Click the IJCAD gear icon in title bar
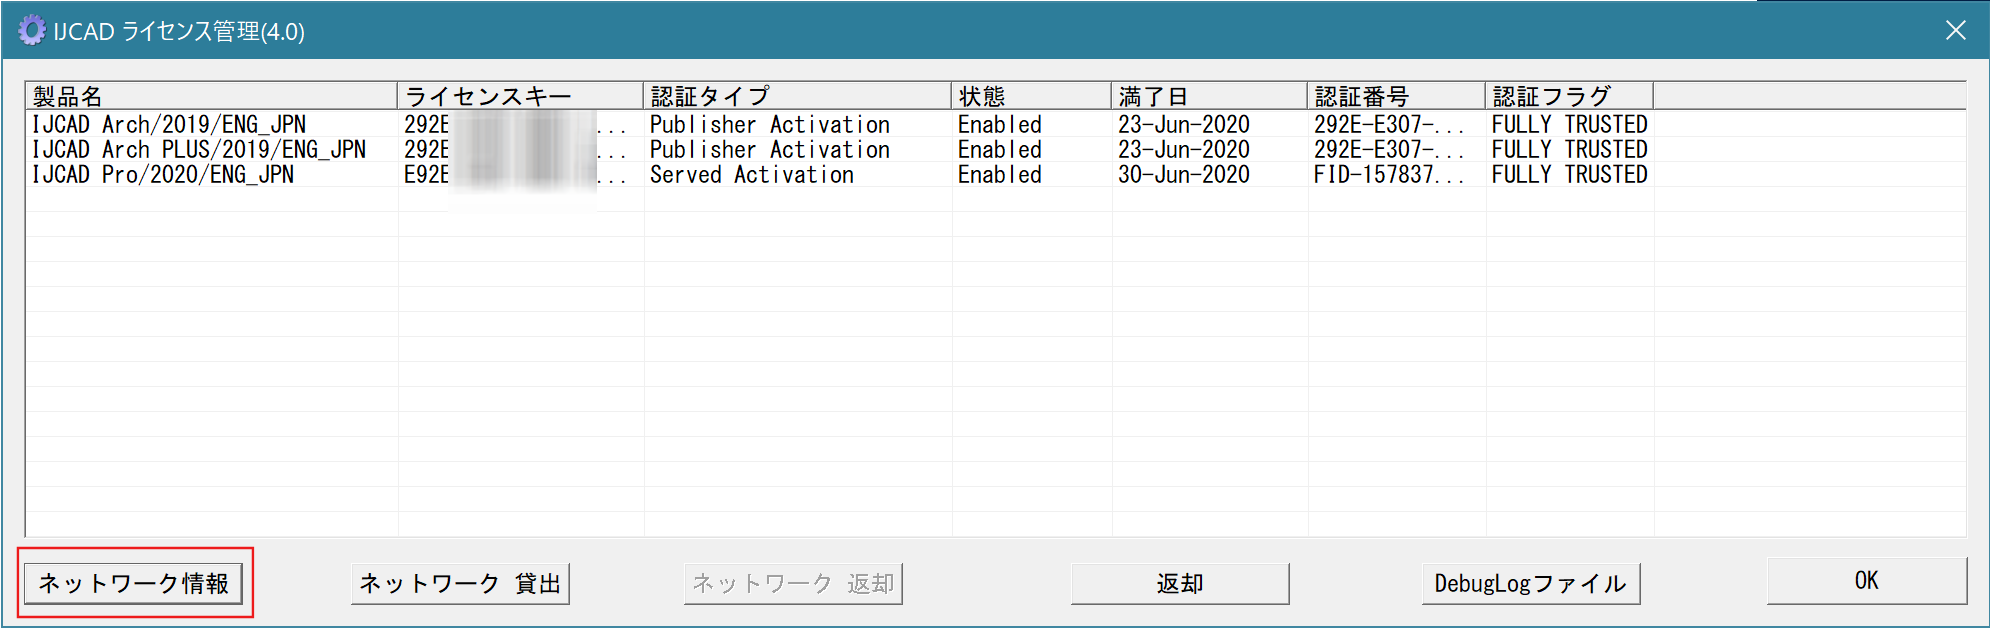 coord(31,30)
